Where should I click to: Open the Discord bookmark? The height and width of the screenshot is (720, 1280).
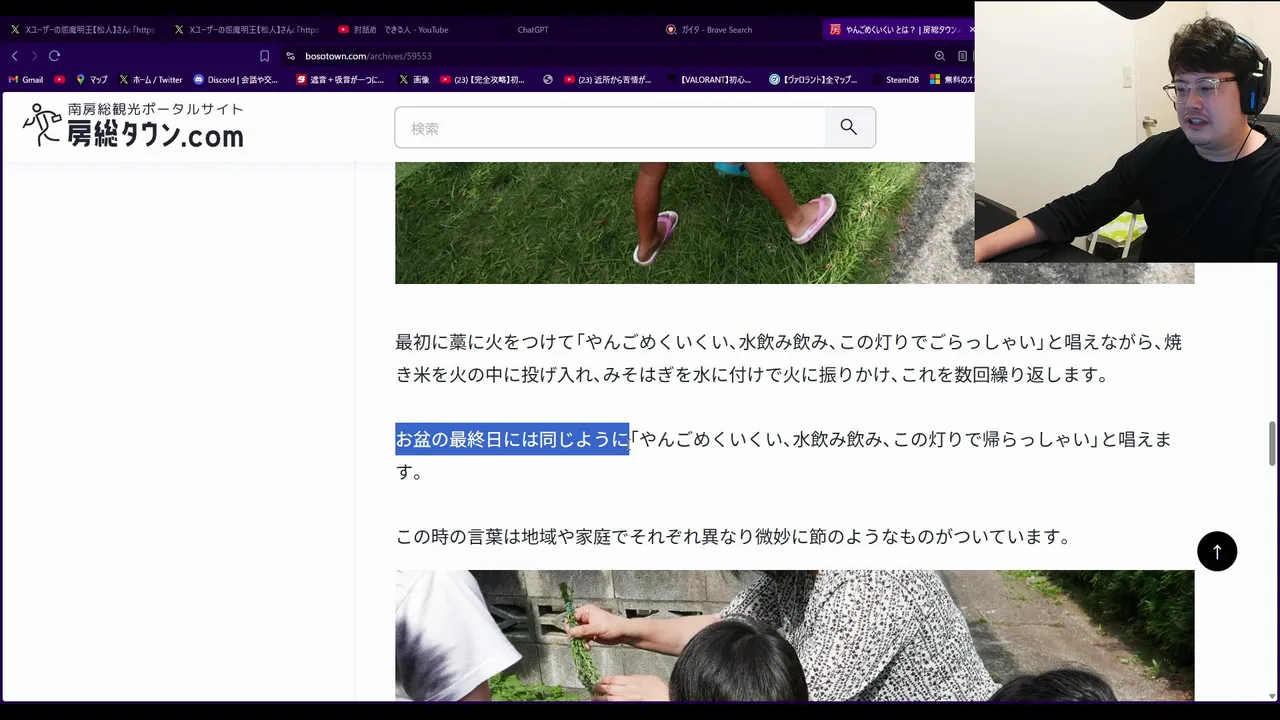[236, 79]
